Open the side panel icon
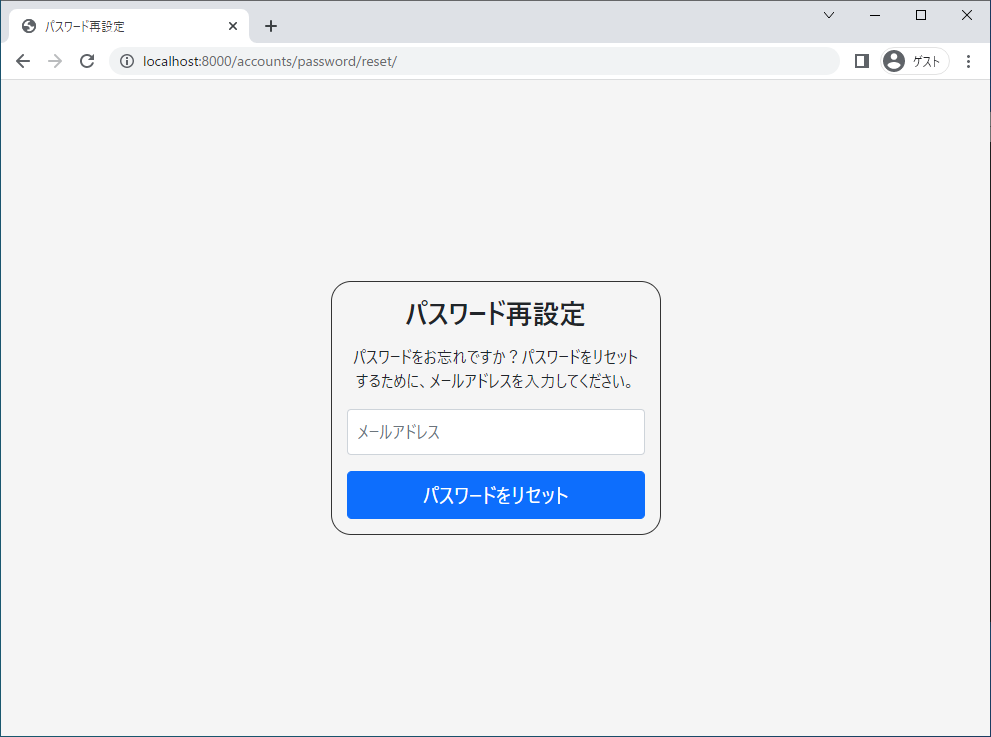 (861, 60)
